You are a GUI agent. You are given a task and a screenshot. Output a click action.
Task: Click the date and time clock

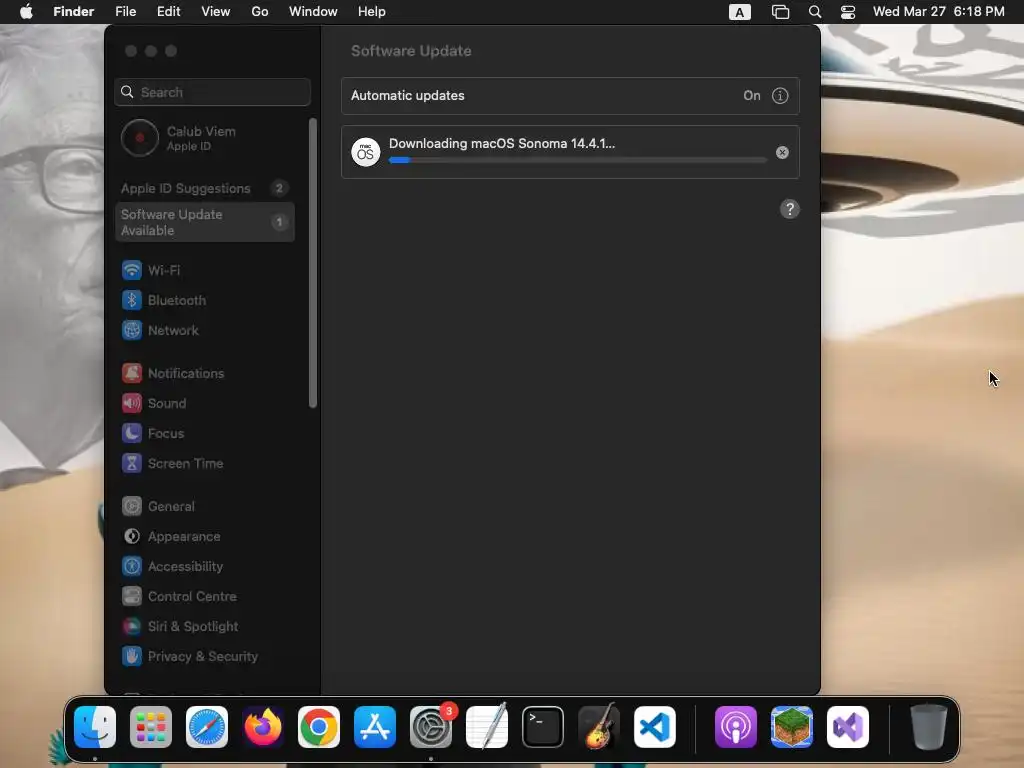pyautogui.click(x=938, y=12)
